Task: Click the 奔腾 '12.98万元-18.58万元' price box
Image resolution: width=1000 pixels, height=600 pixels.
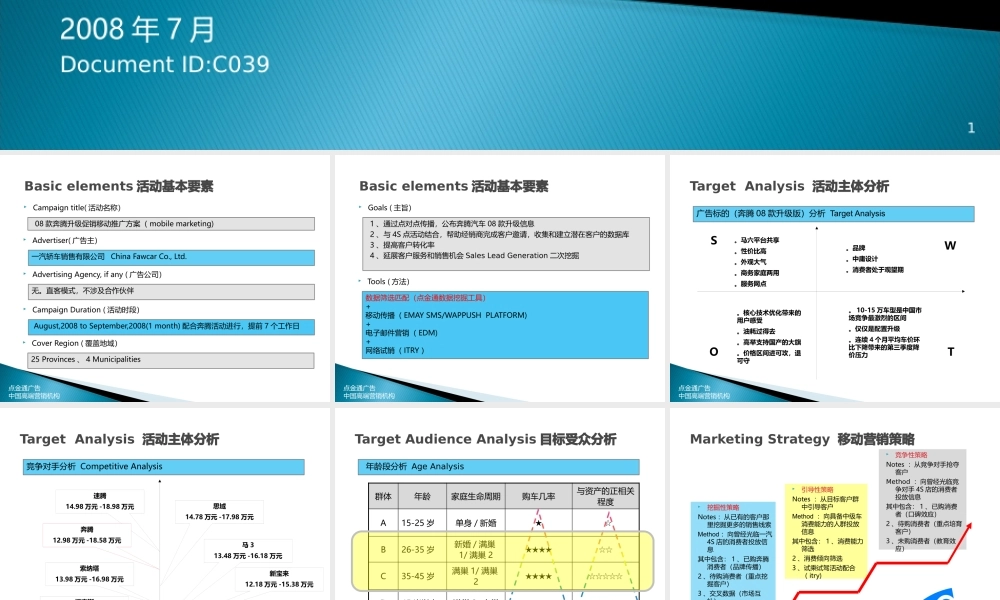Action: coord(87,535)
